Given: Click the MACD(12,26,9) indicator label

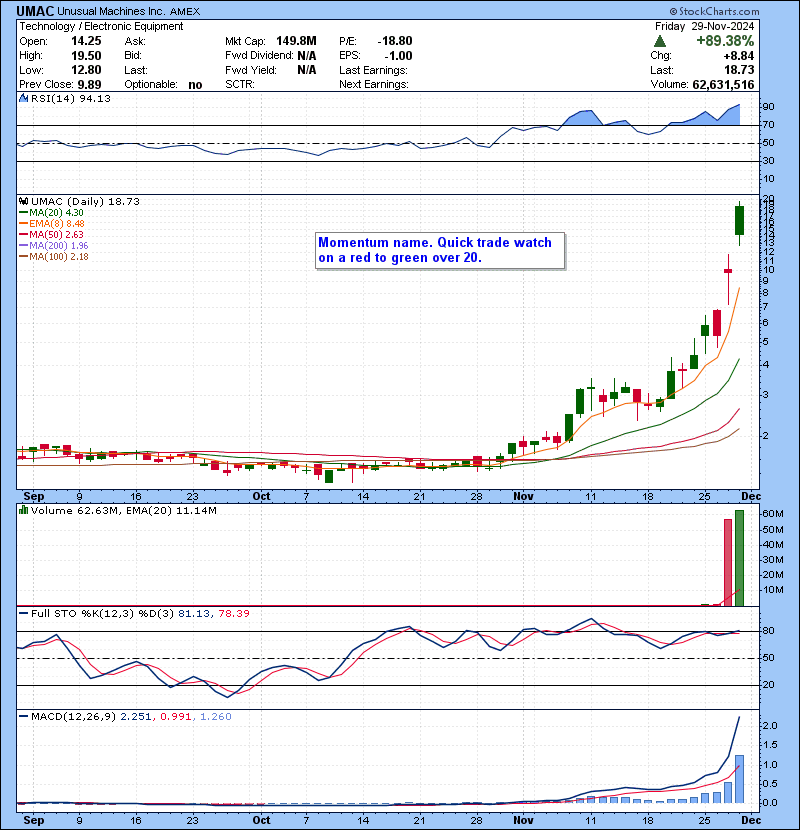Looking at the screenshot, I should click(73, 717).
